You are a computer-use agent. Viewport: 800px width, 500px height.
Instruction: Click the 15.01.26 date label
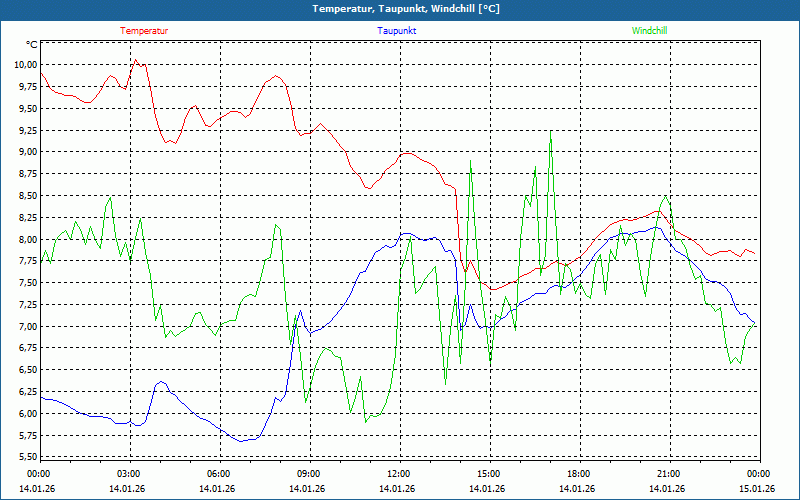757,489
